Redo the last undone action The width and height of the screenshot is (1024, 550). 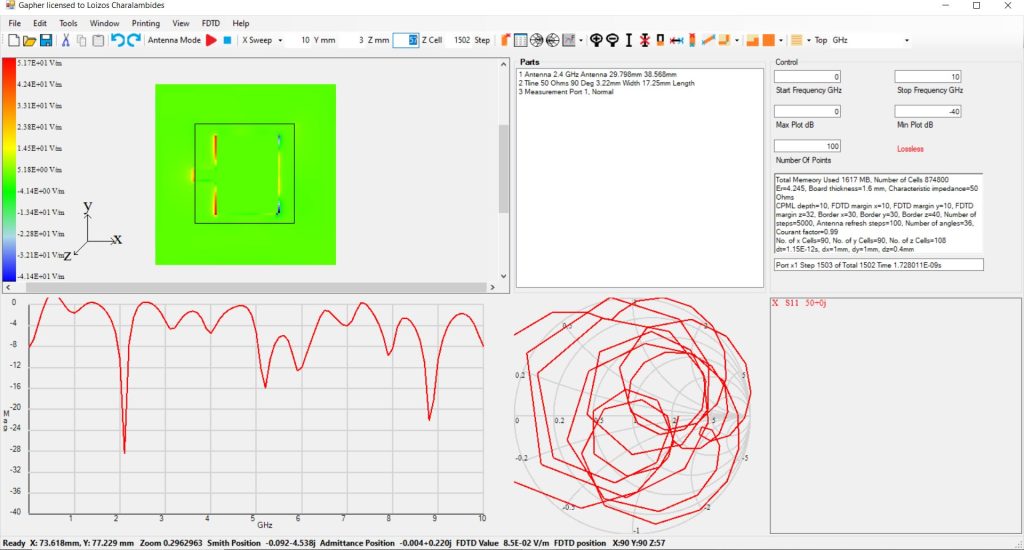134,40
